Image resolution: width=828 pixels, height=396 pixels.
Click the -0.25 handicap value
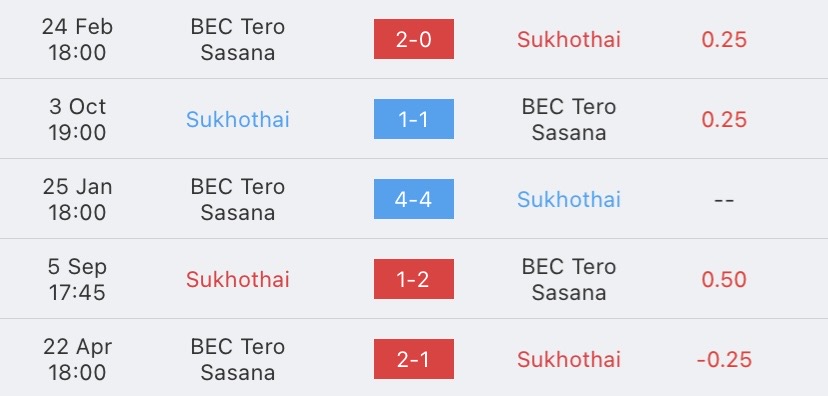(724, 360)
